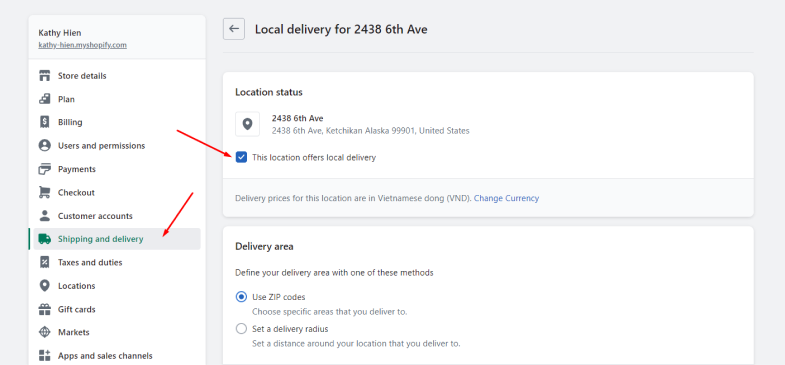Select the Use ZIP codes option
This screenshot has height=365, width=785.
click(x=241, y=297)
